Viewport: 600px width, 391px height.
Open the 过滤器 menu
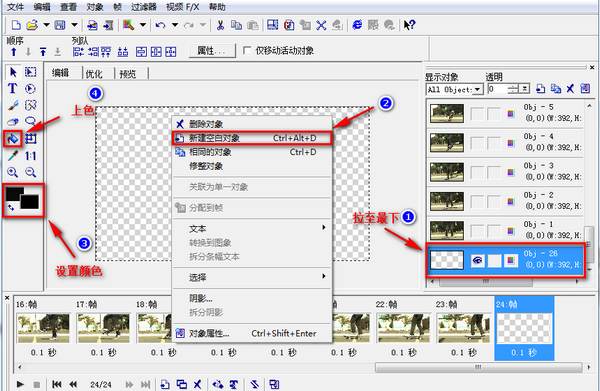point(144,7)
